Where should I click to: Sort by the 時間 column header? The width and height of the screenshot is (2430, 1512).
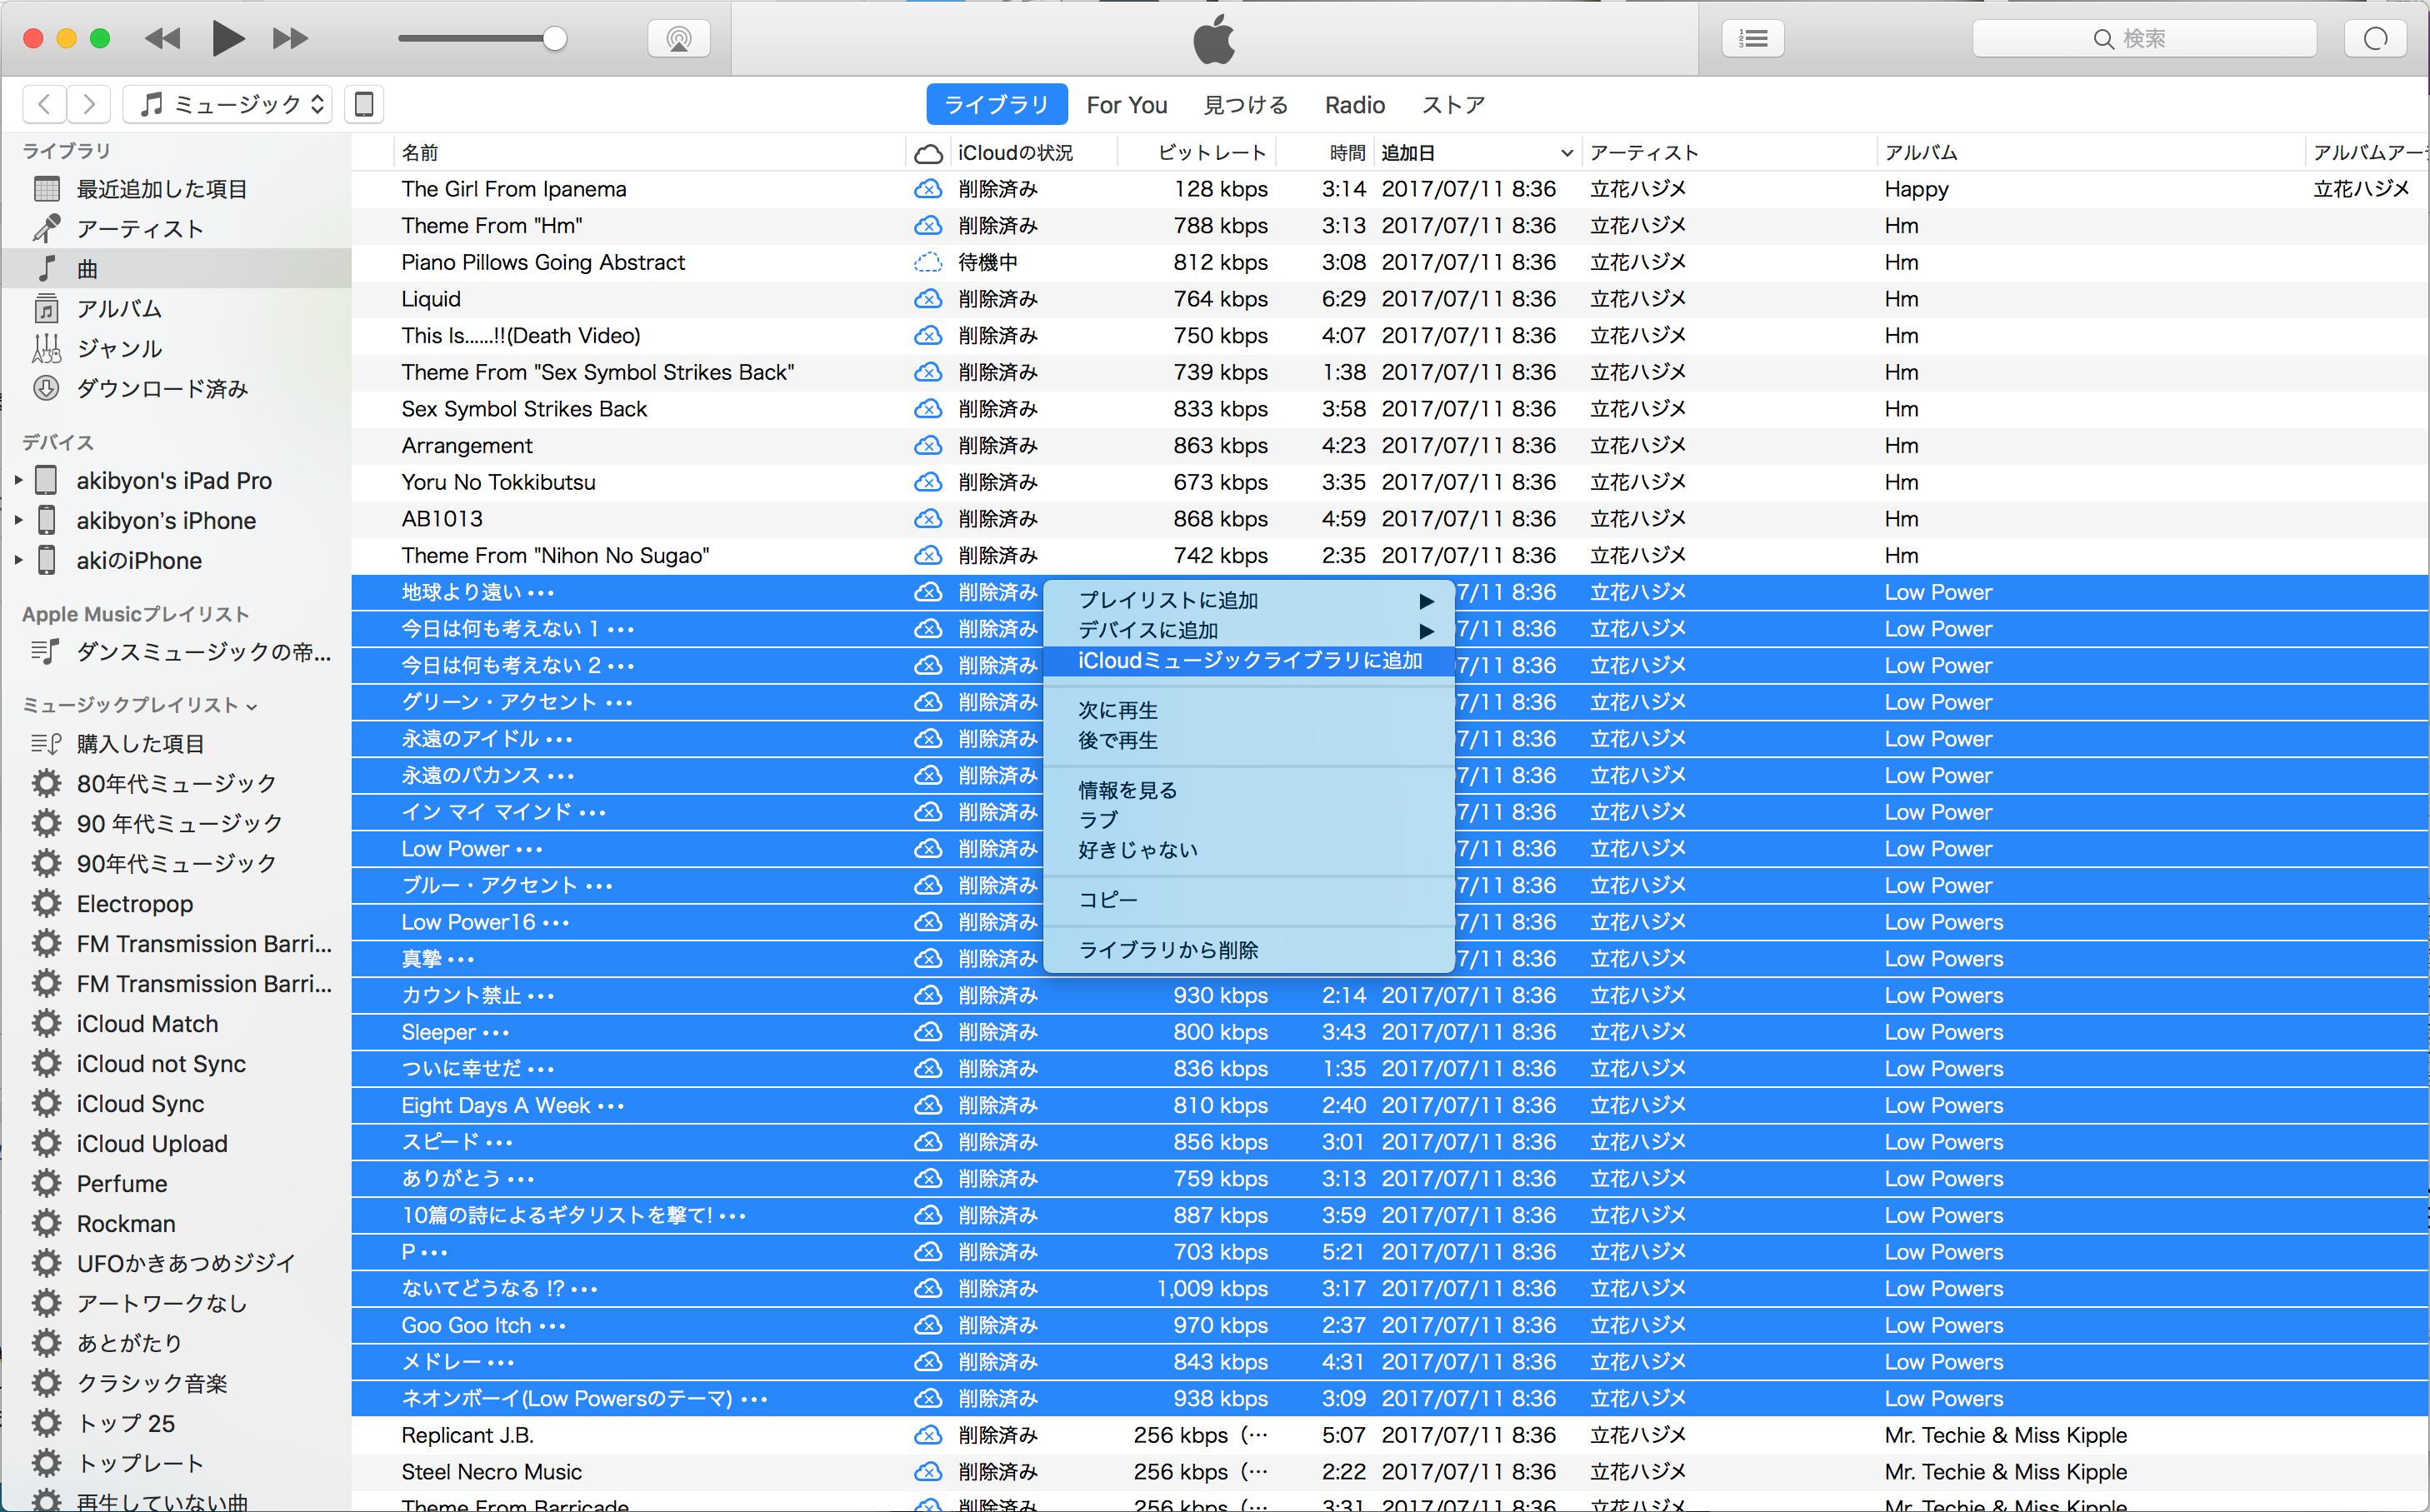tap(1325, 153)
